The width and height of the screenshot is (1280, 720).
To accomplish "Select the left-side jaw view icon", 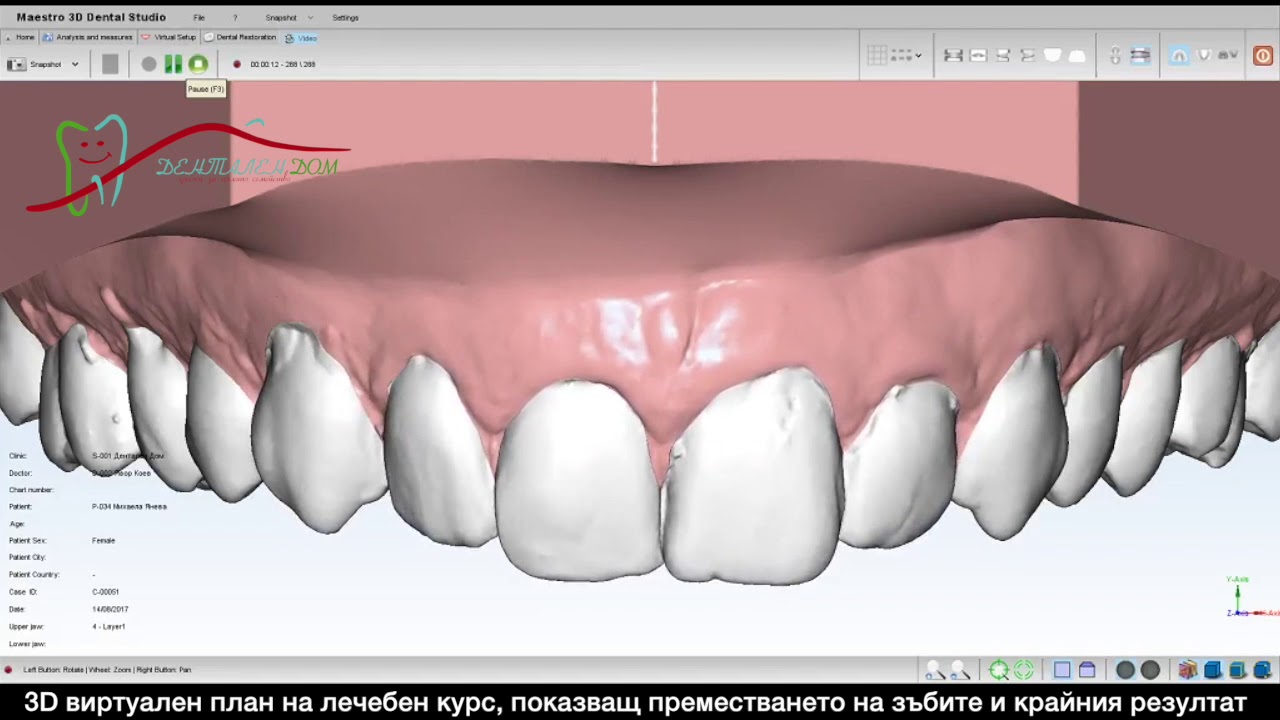I will point(1027,56).
